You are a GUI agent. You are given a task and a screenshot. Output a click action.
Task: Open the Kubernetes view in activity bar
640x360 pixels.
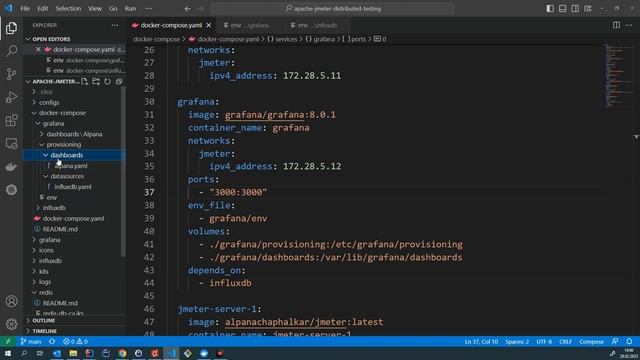11,190
